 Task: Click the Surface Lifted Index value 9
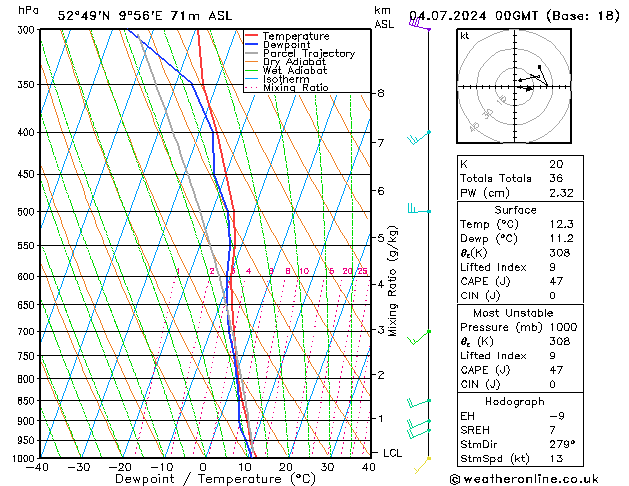552,267
